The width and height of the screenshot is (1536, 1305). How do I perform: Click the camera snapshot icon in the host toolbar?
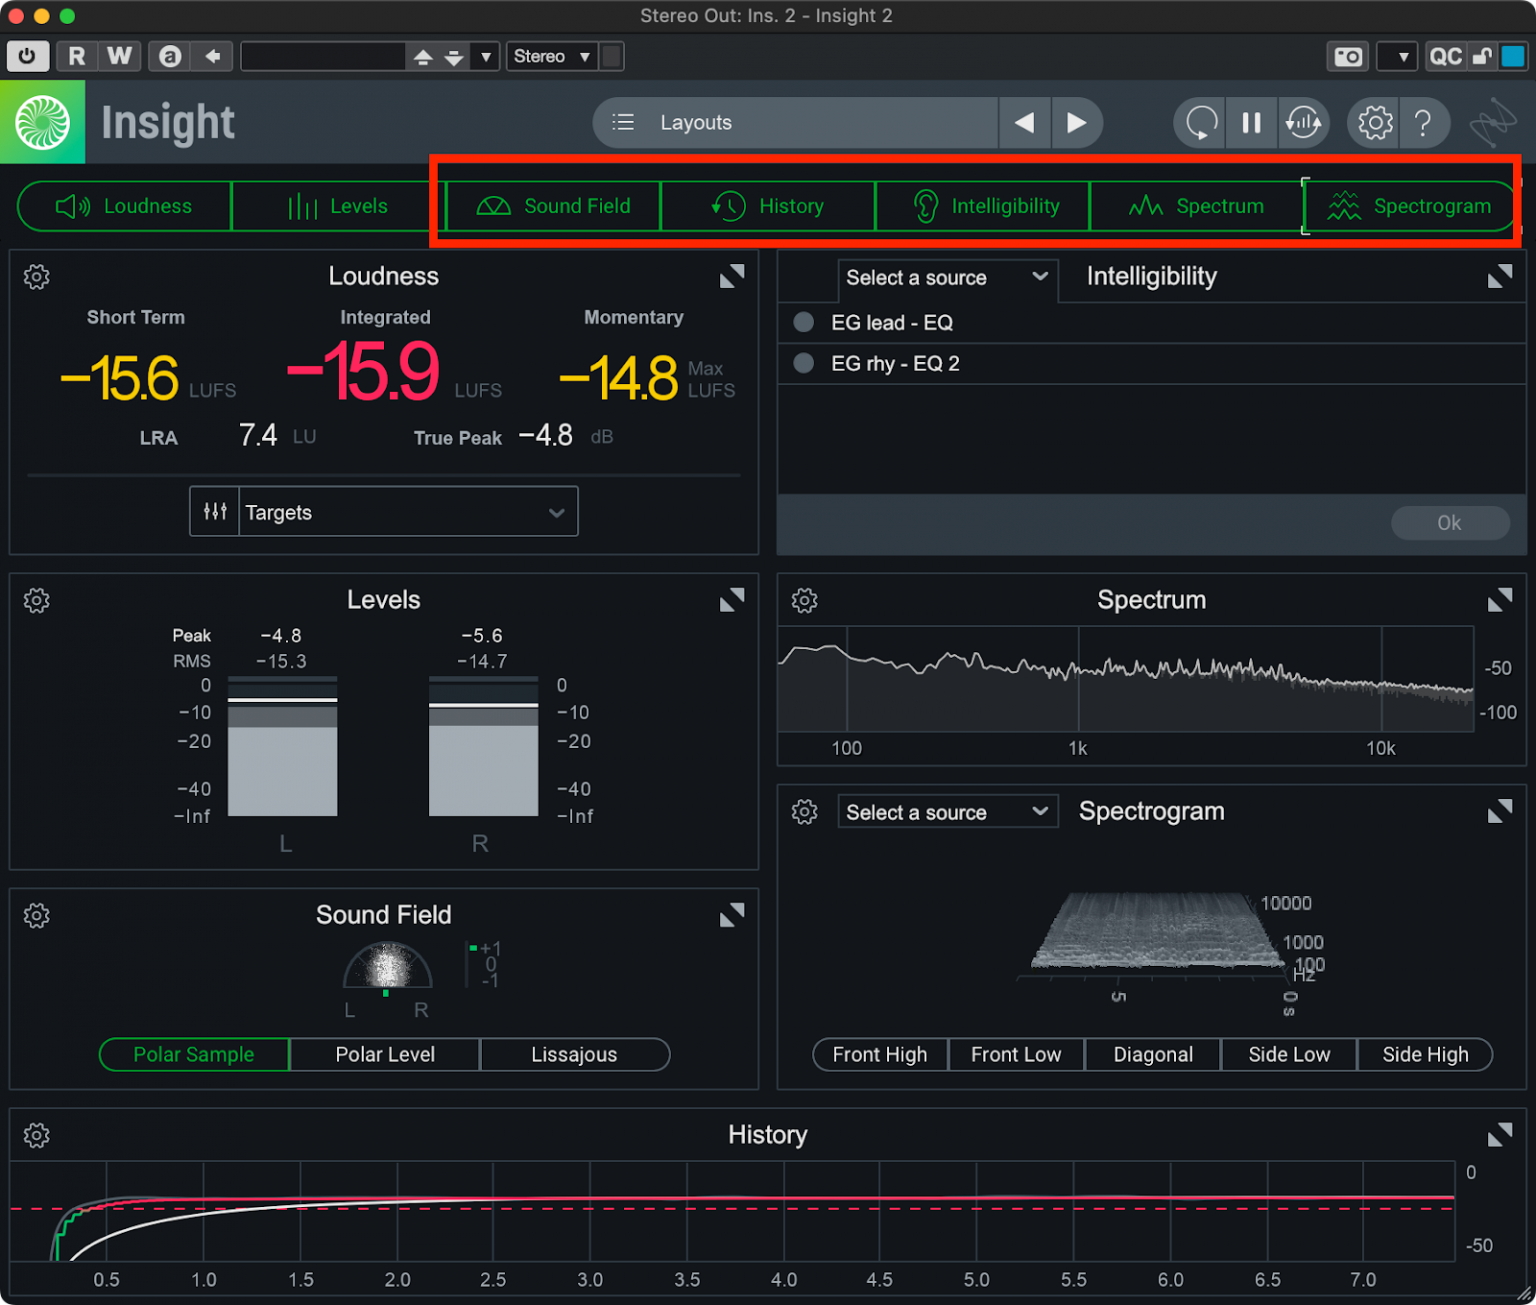coord(1347,56)
